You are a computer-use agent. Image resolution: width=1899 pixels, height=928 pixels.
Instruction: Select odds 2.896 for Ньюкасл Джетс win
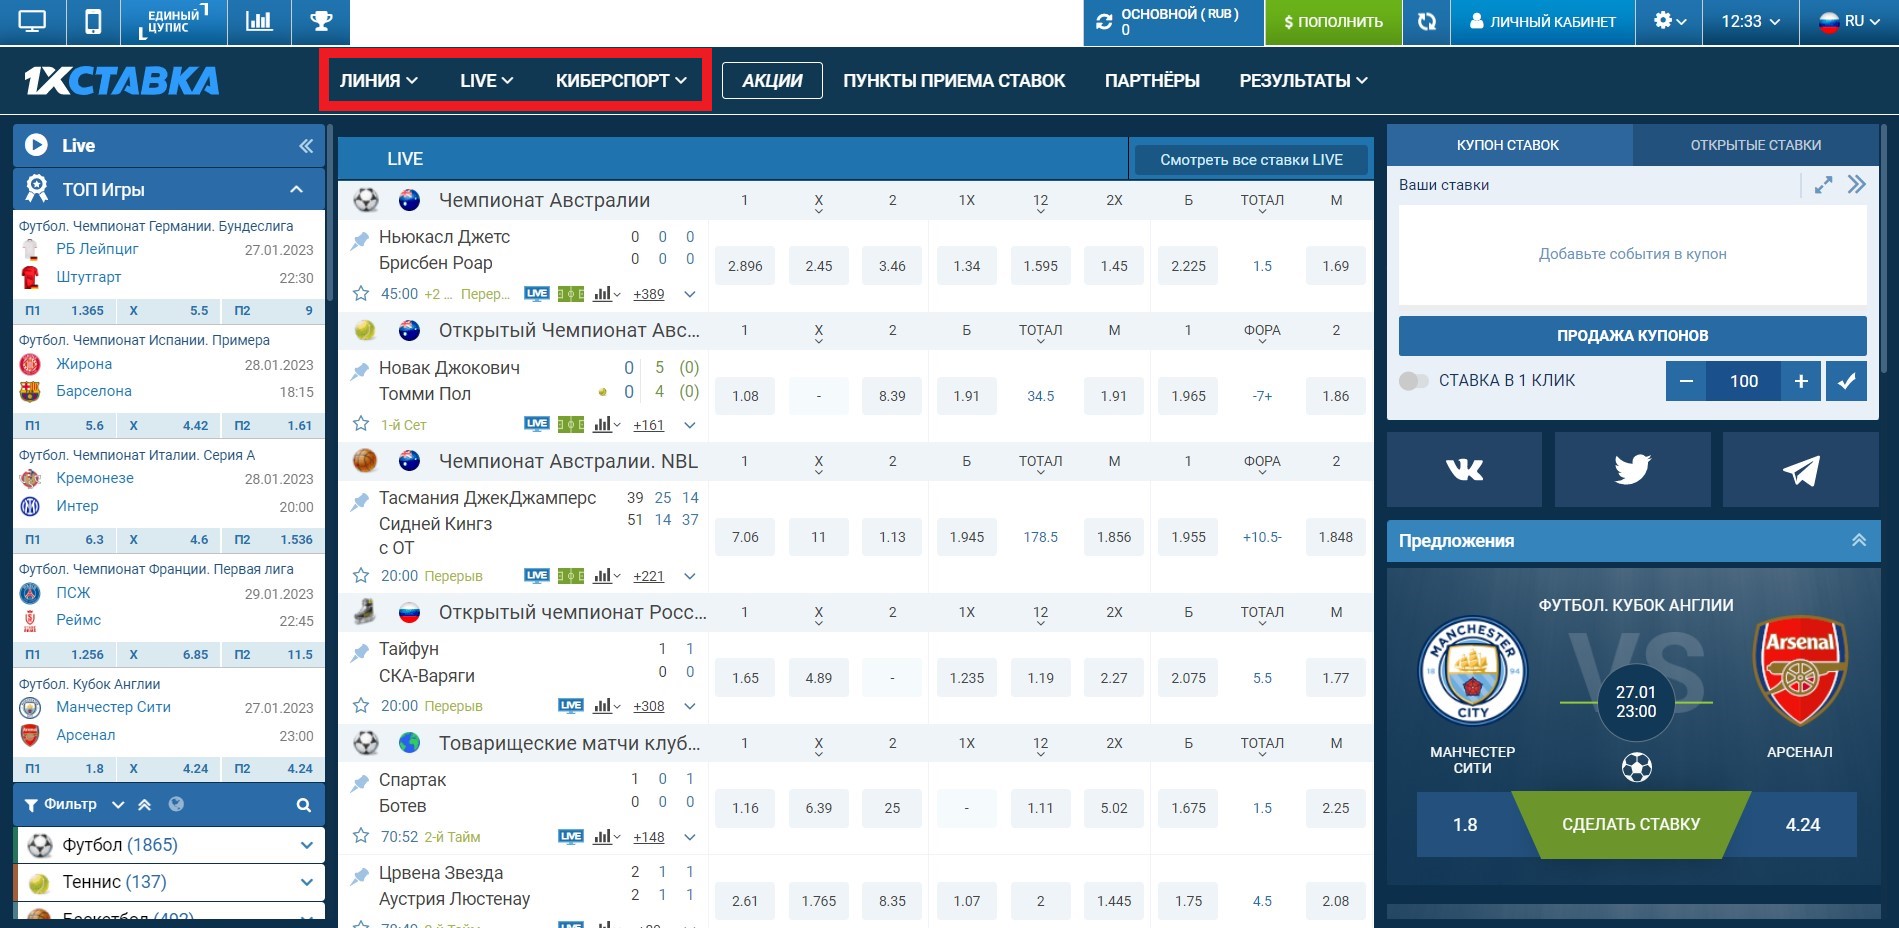coord(745,266)
